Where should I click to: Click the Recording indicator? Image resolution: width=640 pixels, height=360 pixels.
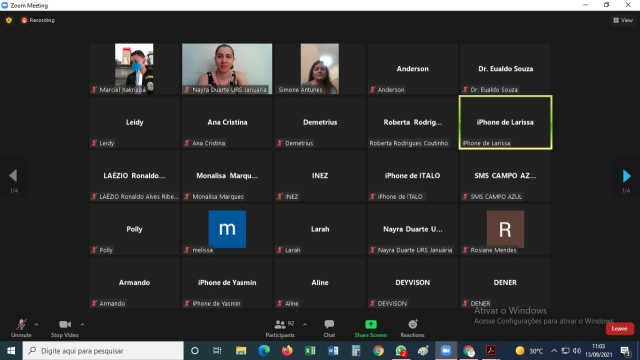click(38, 20)
